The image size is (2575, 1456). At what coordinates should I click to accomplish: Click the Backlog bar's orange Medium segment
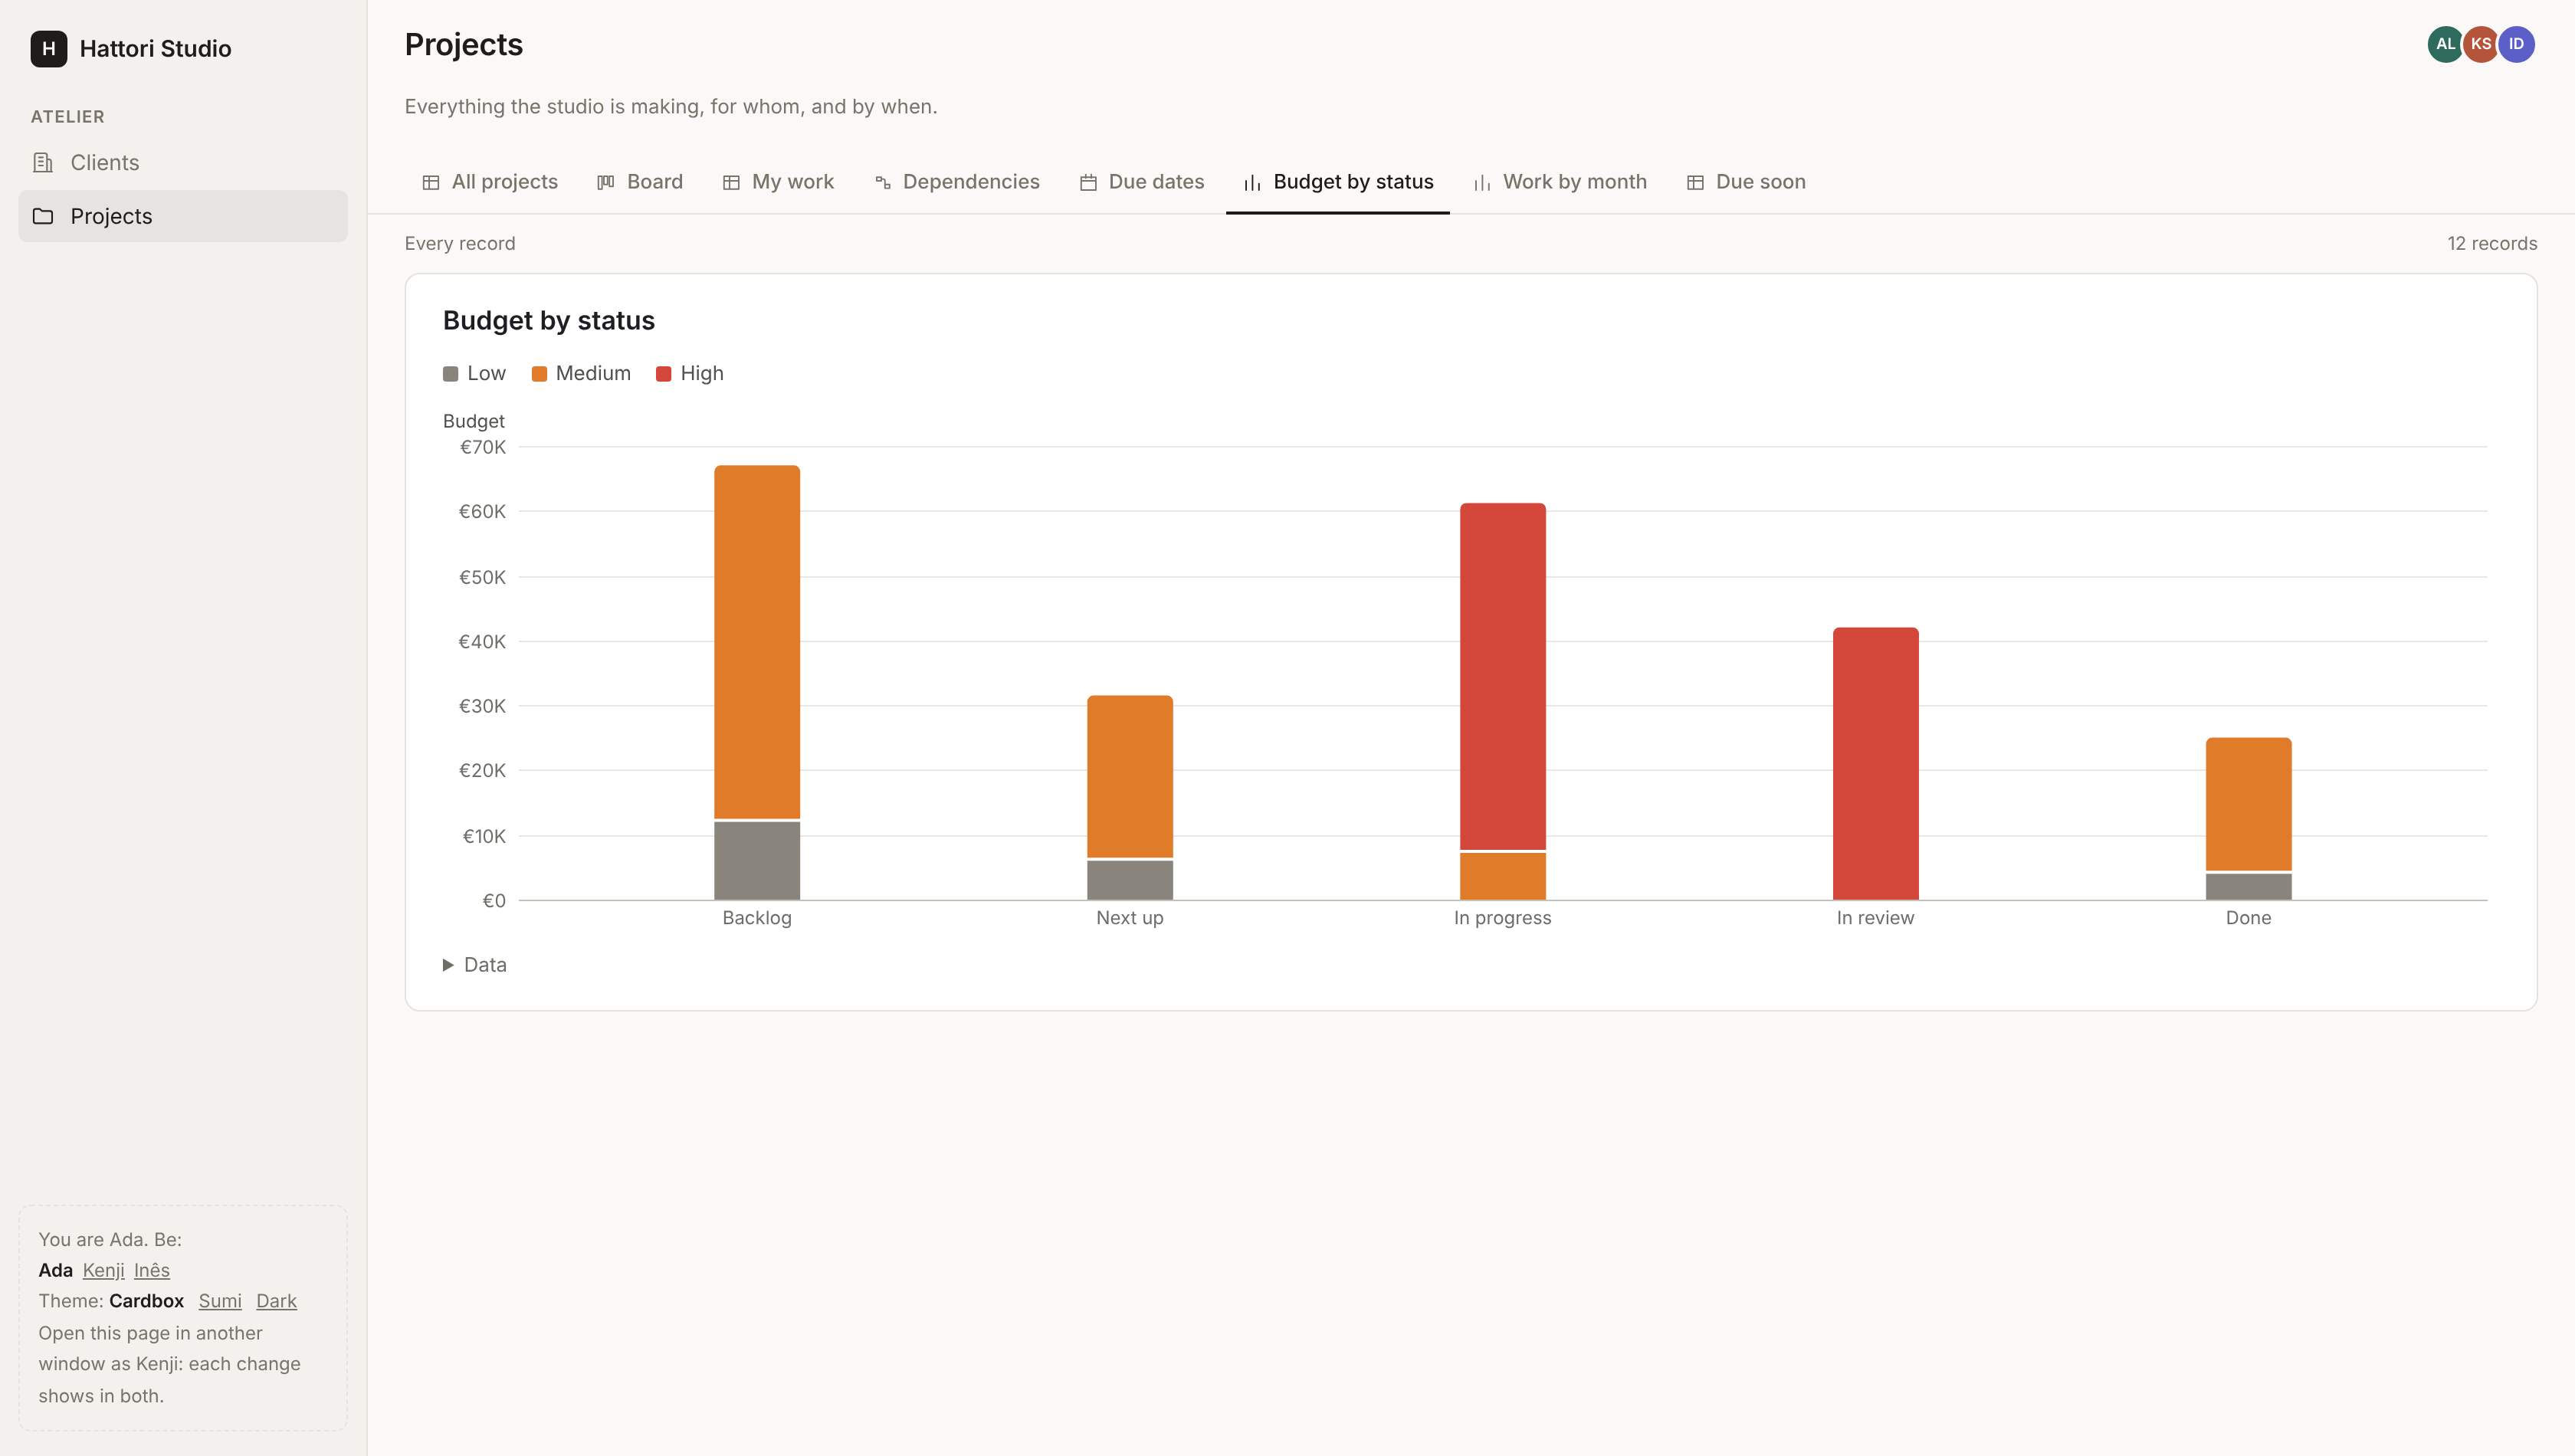point(757,642)
